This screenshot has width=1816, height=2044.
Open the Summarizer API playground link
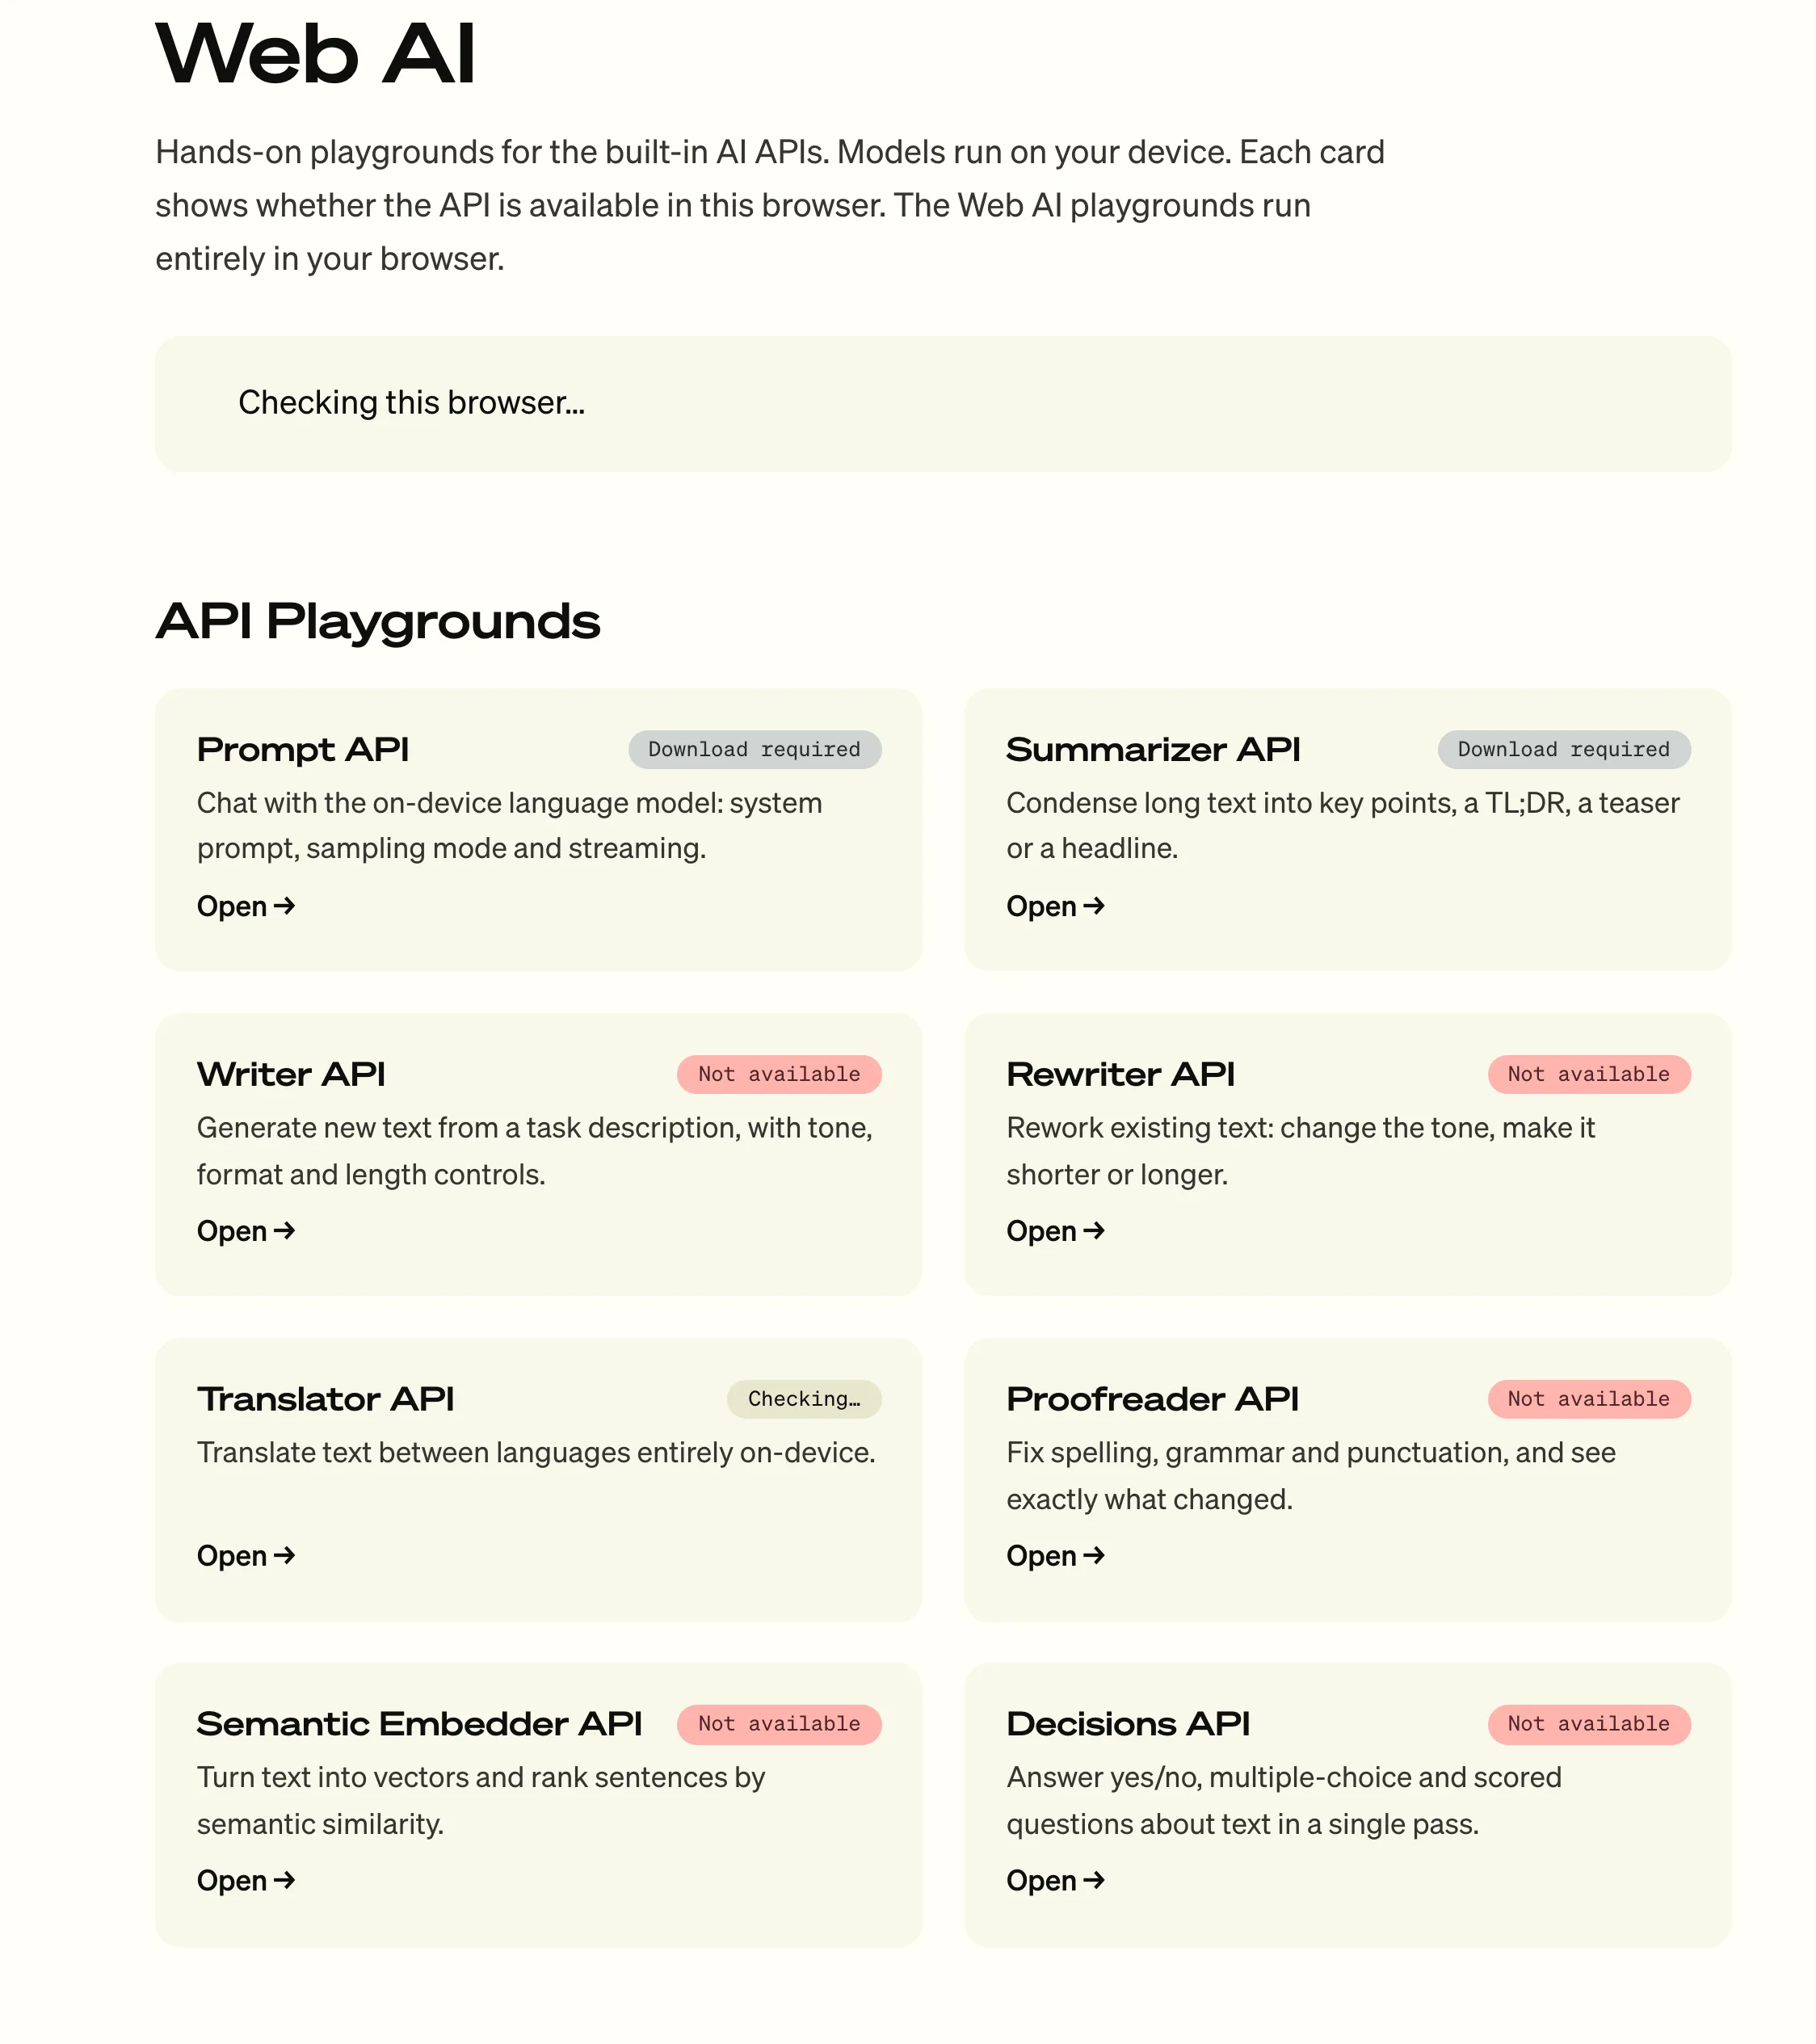coord(1055,906)
